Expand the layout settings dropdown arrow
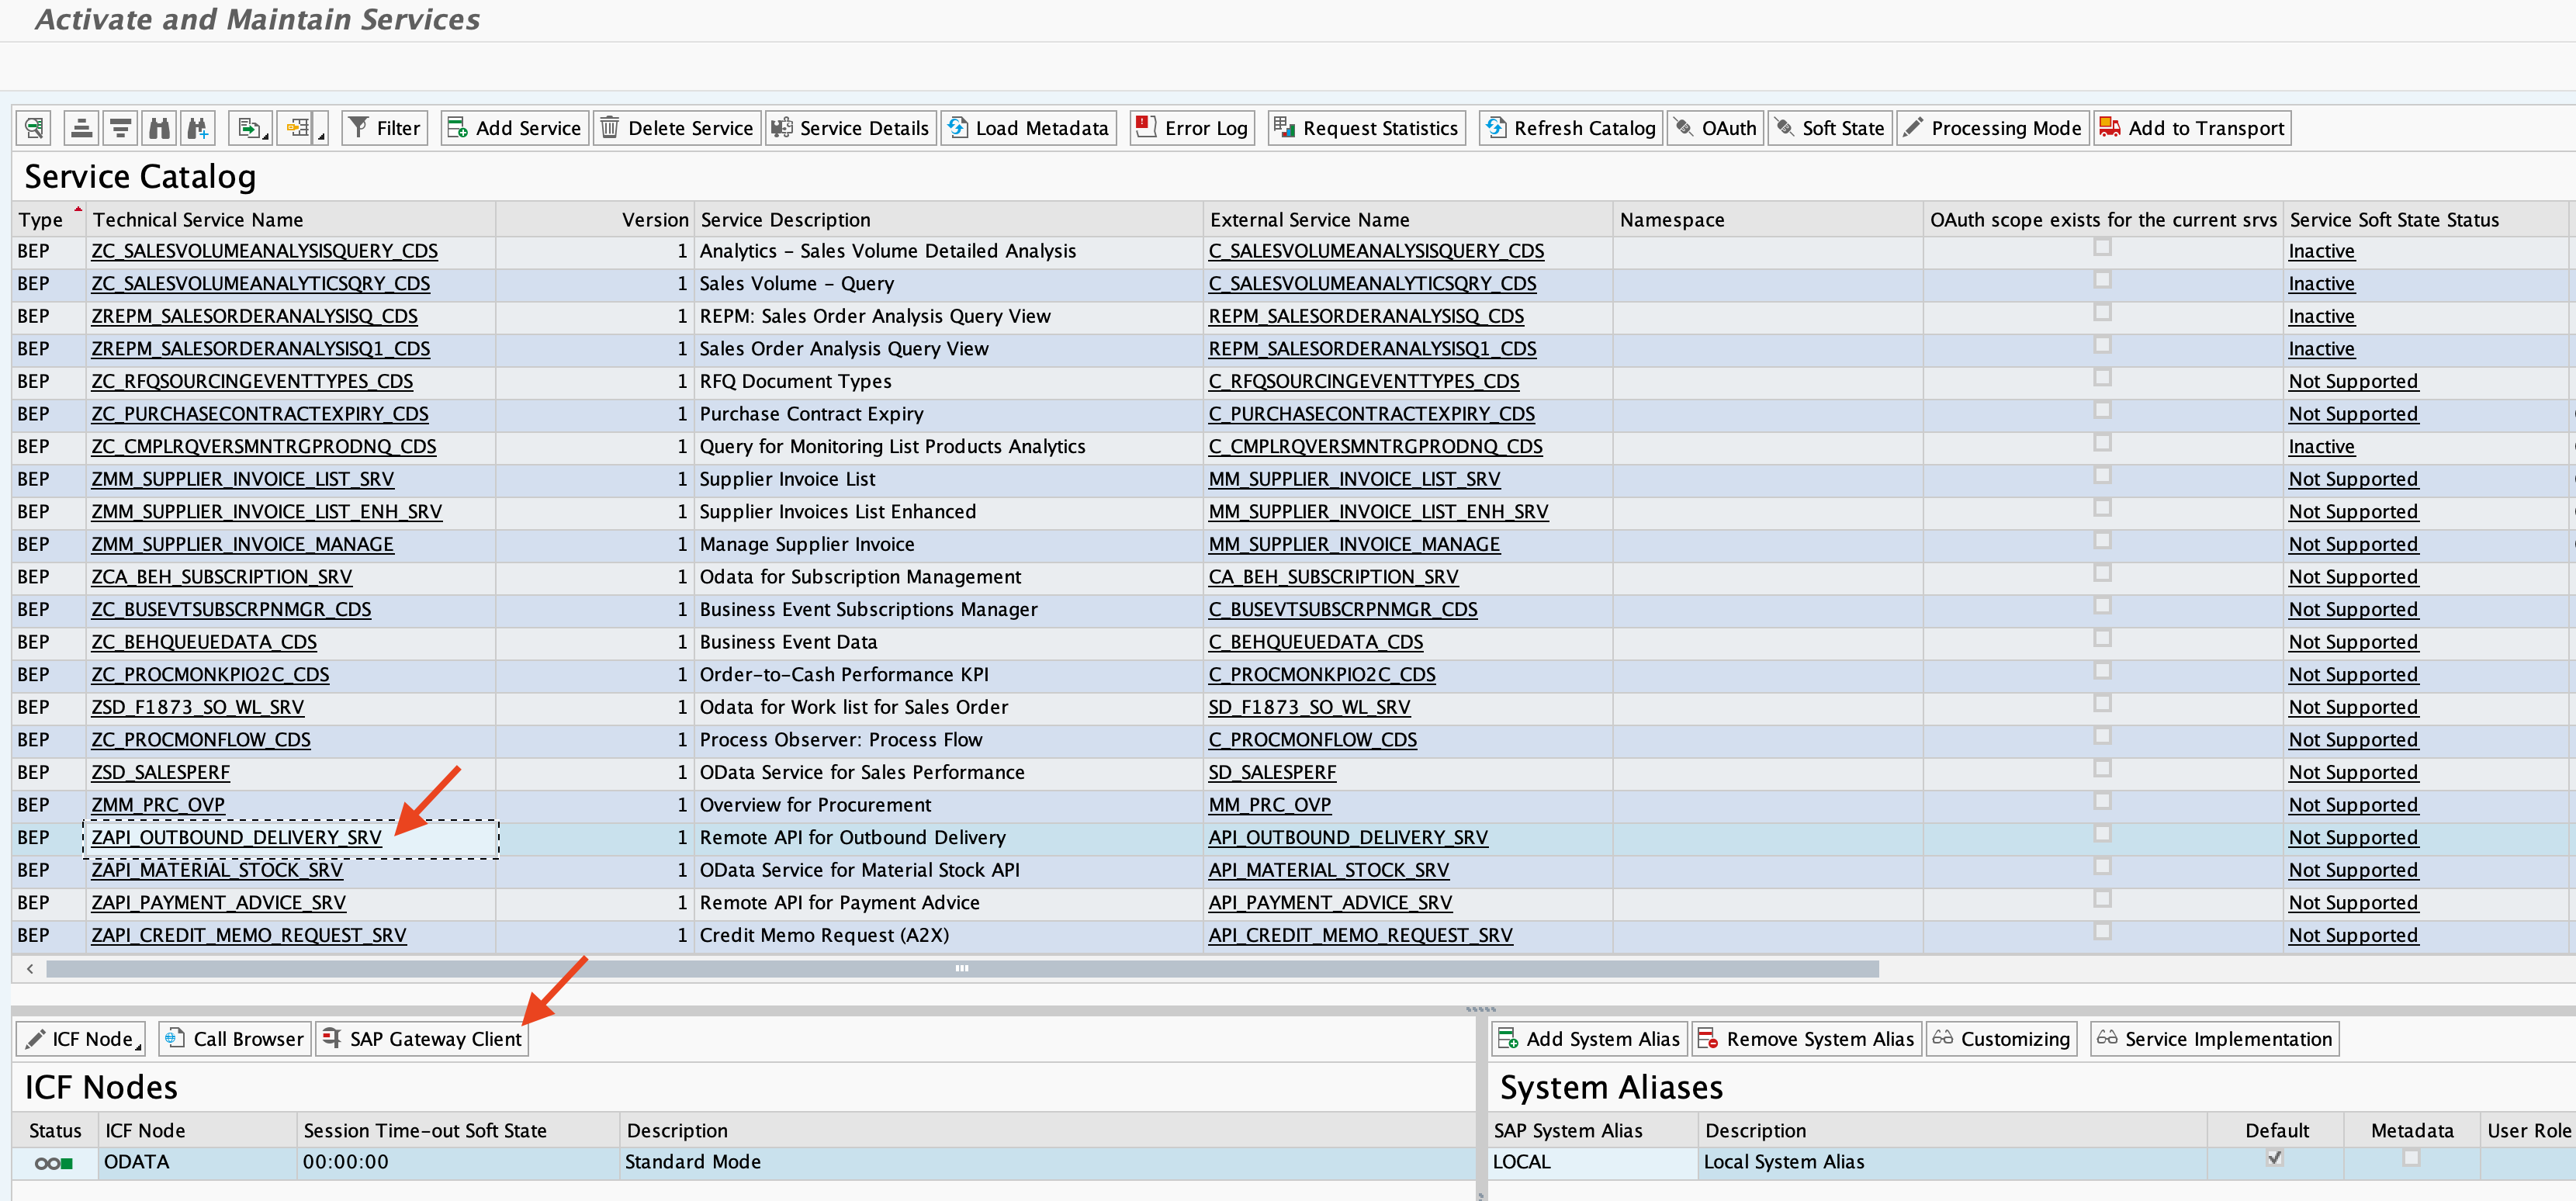The image size is (2576, 1201). coord(321,134)
